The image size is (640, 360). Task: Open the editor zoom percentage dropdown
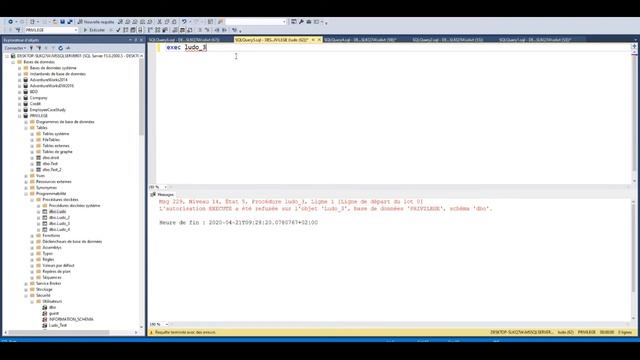pyautogui.click(x=166, y=187)
